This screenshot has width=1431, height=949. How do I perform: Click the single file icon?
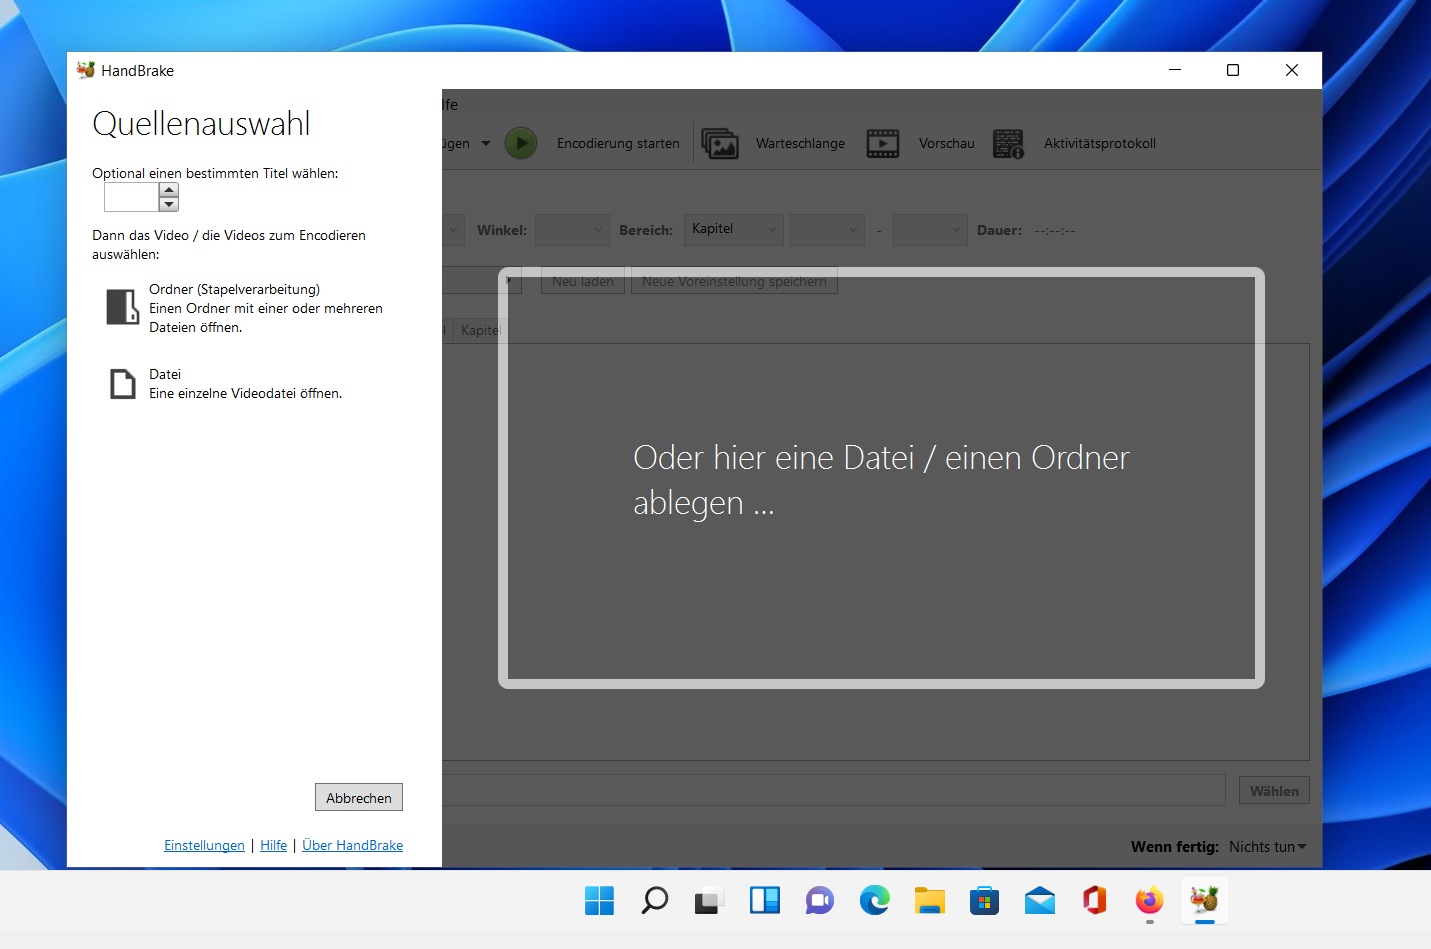[x=123, y=384]
